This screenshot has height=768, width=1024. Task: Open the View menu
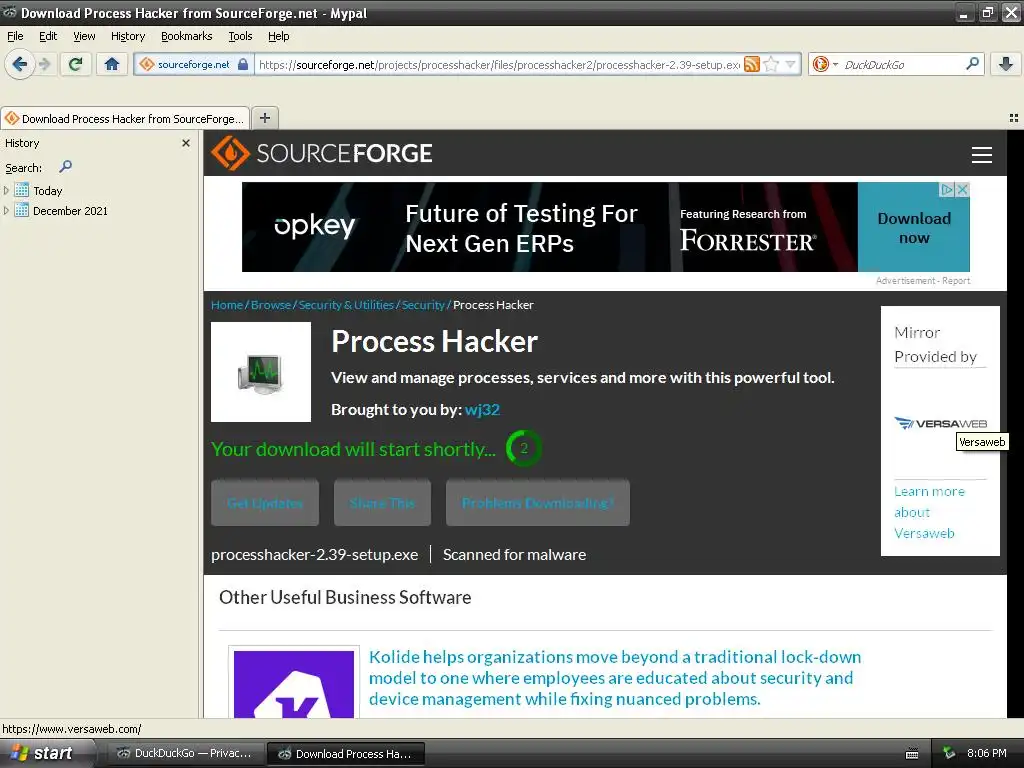tap(84, 36)
